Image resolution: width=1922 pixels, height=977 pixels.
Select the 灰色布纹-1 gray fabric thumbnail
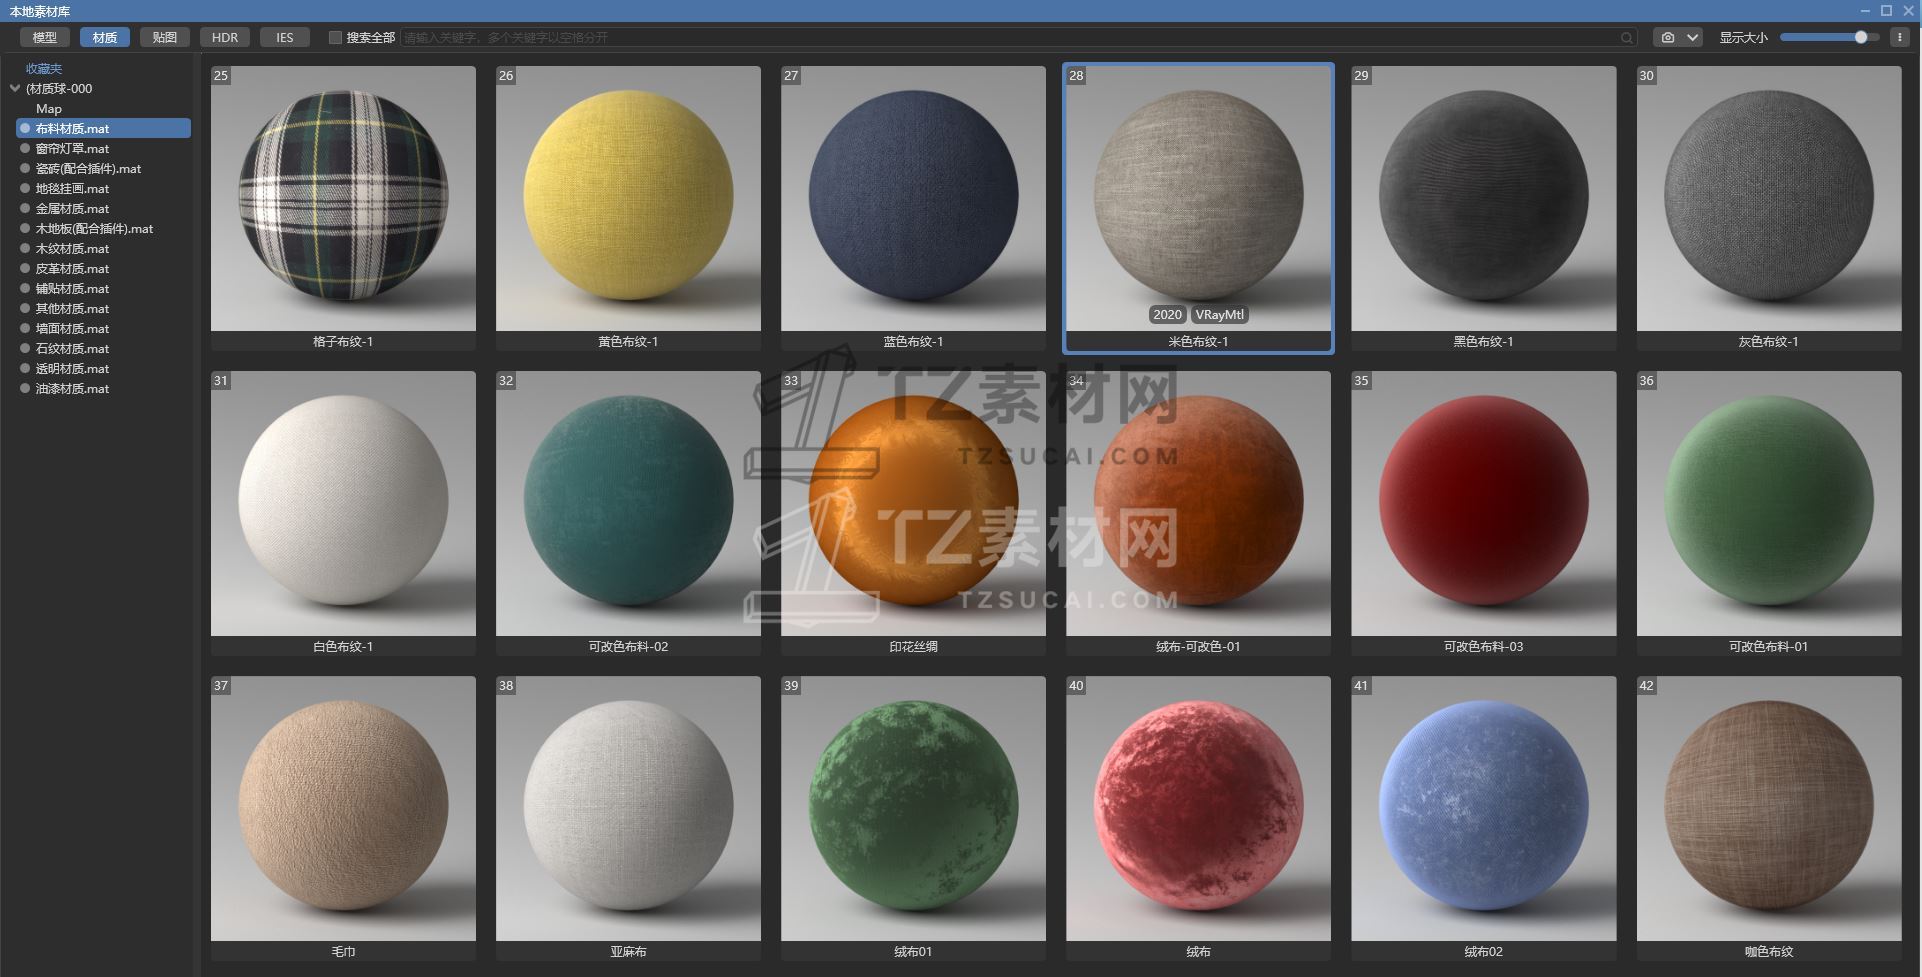(1769, 198)
